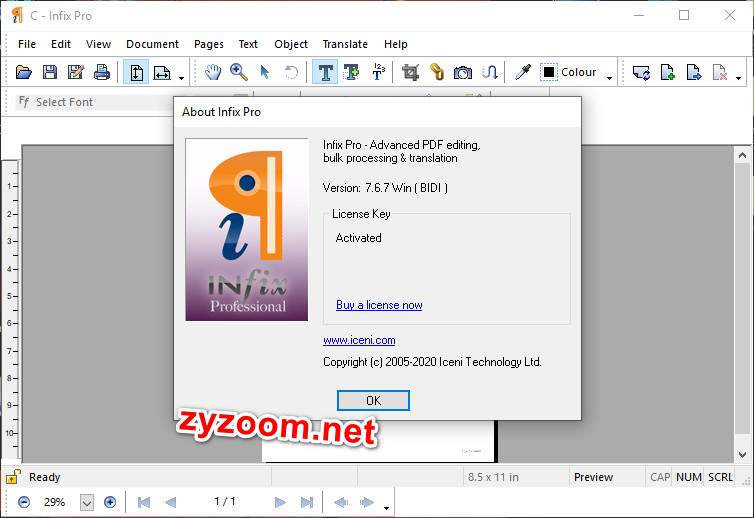Open the Help menu
The image size is (754, 518).
coord(395,44)
